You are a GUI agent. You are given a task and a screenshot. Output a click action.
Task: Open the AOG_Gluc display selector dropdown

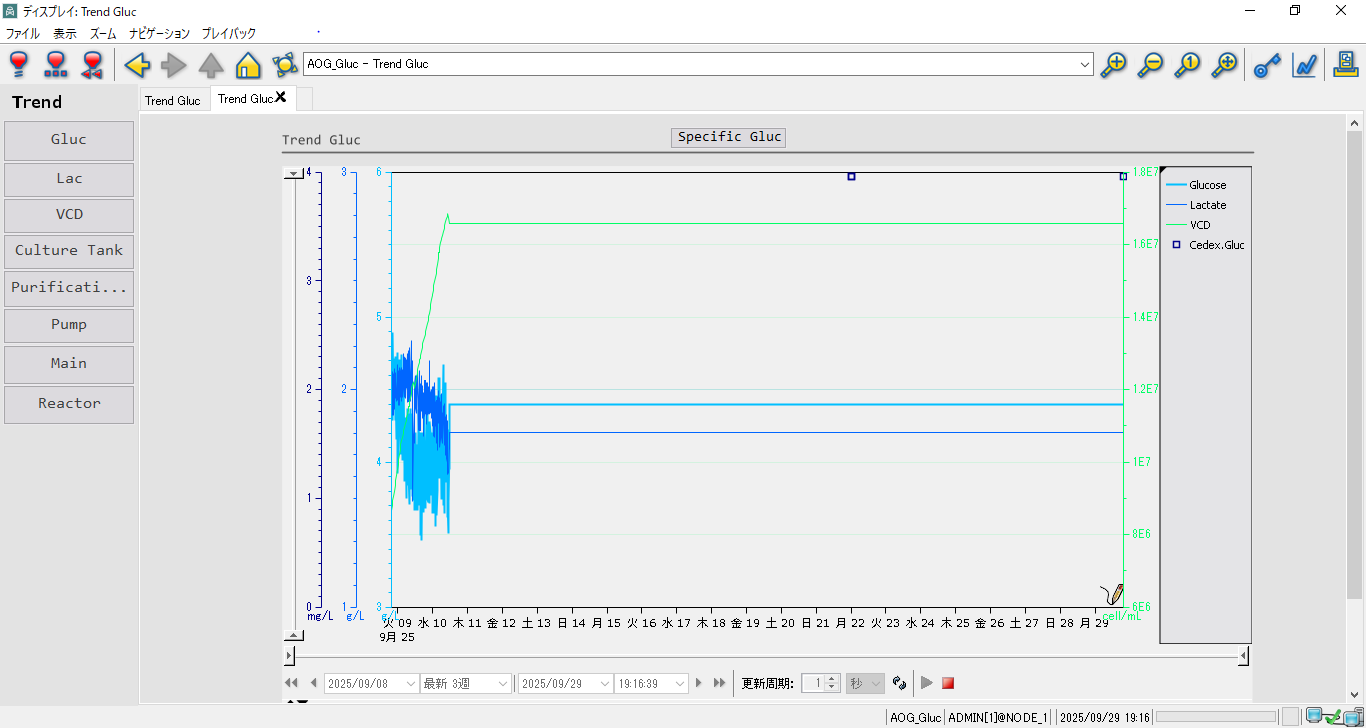point(1086,65)
